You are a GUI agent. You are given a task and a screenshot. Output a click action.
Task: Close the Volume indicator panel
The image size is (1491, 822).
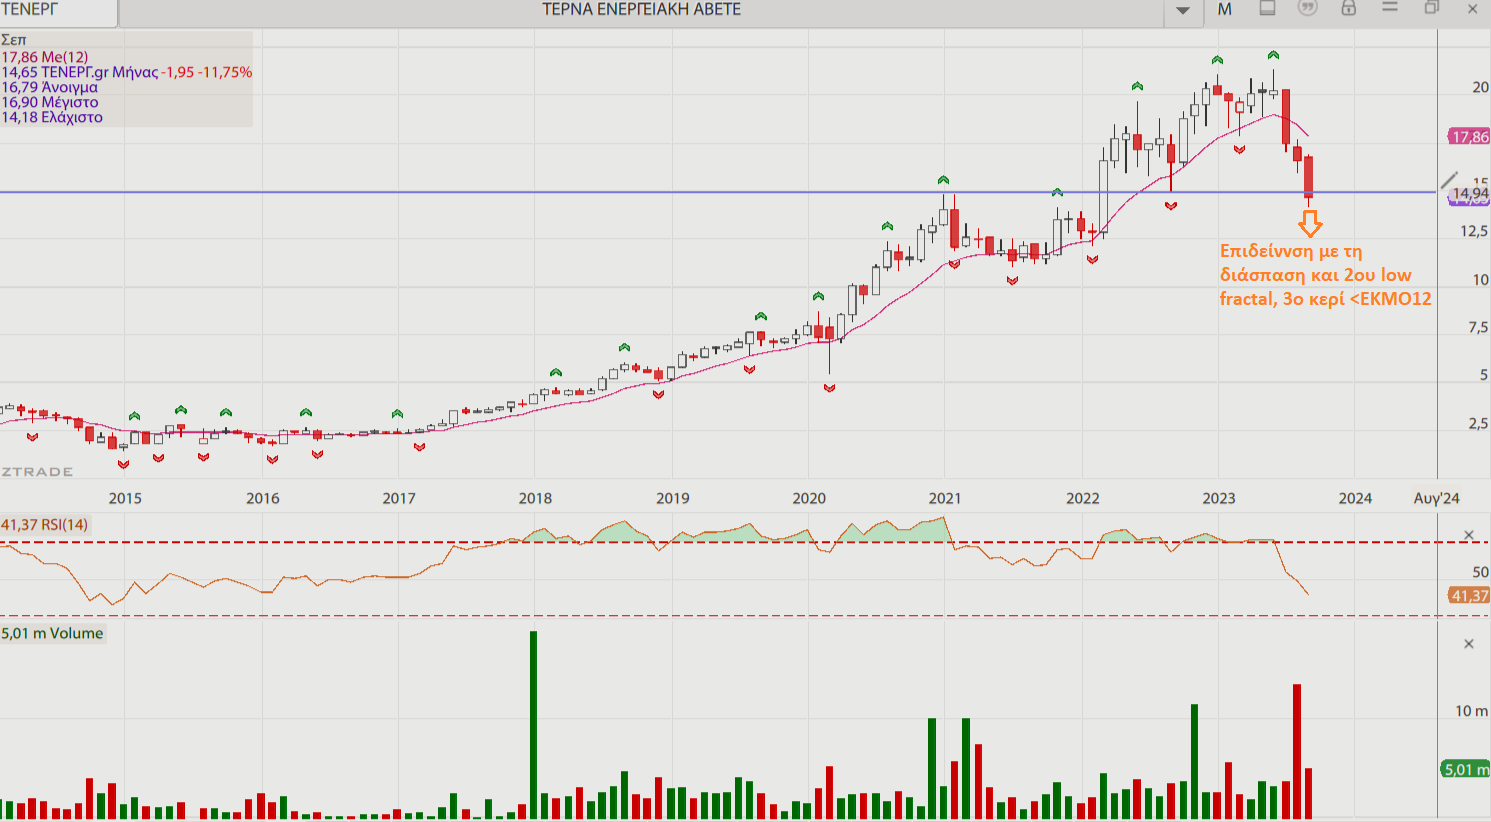coord(1469,644)
